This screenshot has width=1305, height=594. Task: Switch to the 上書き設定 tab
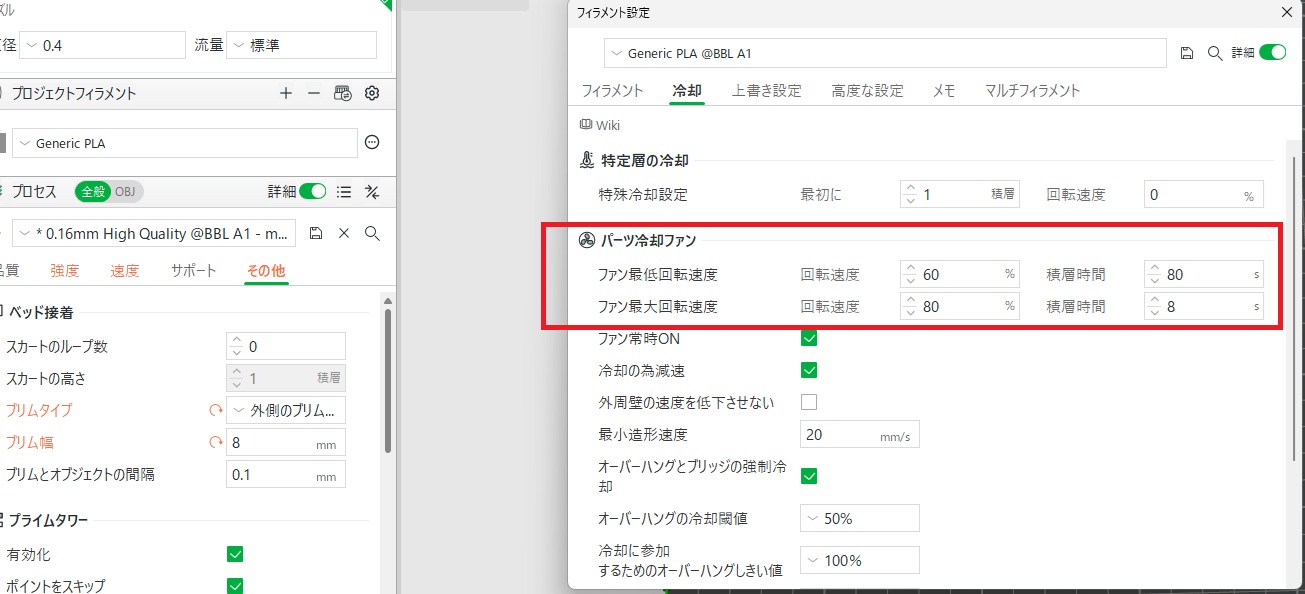766,90
